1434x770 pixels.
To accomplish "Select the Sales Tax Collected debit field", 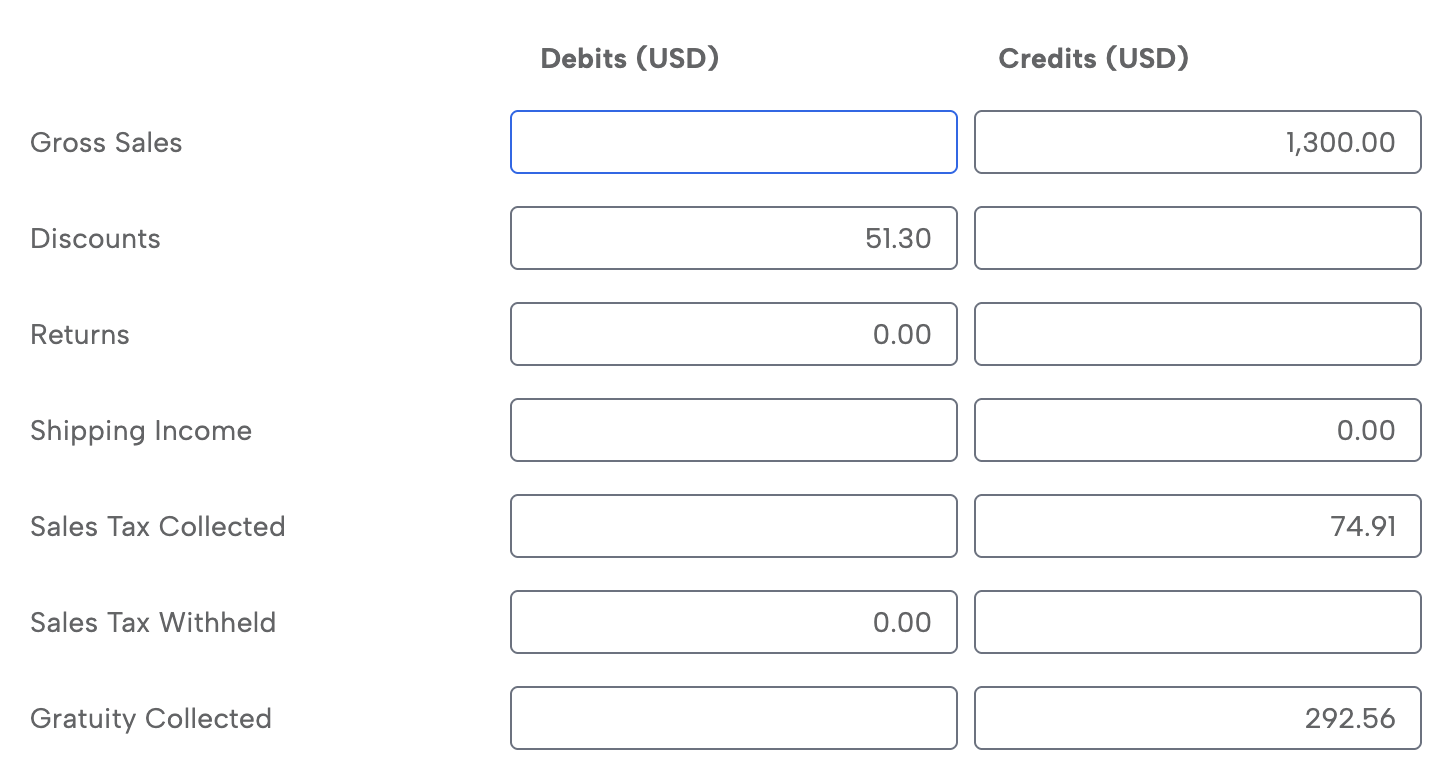I will tap(733, 526).
